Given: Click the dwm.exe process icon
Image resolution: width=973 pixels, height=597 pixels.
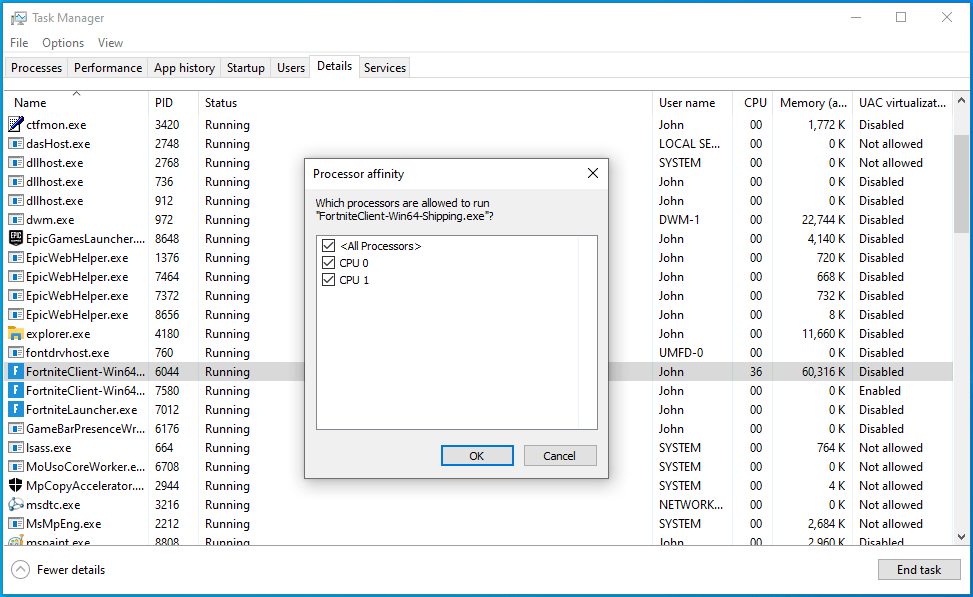Looking at the screenshot, I should (x=16, y=220).
